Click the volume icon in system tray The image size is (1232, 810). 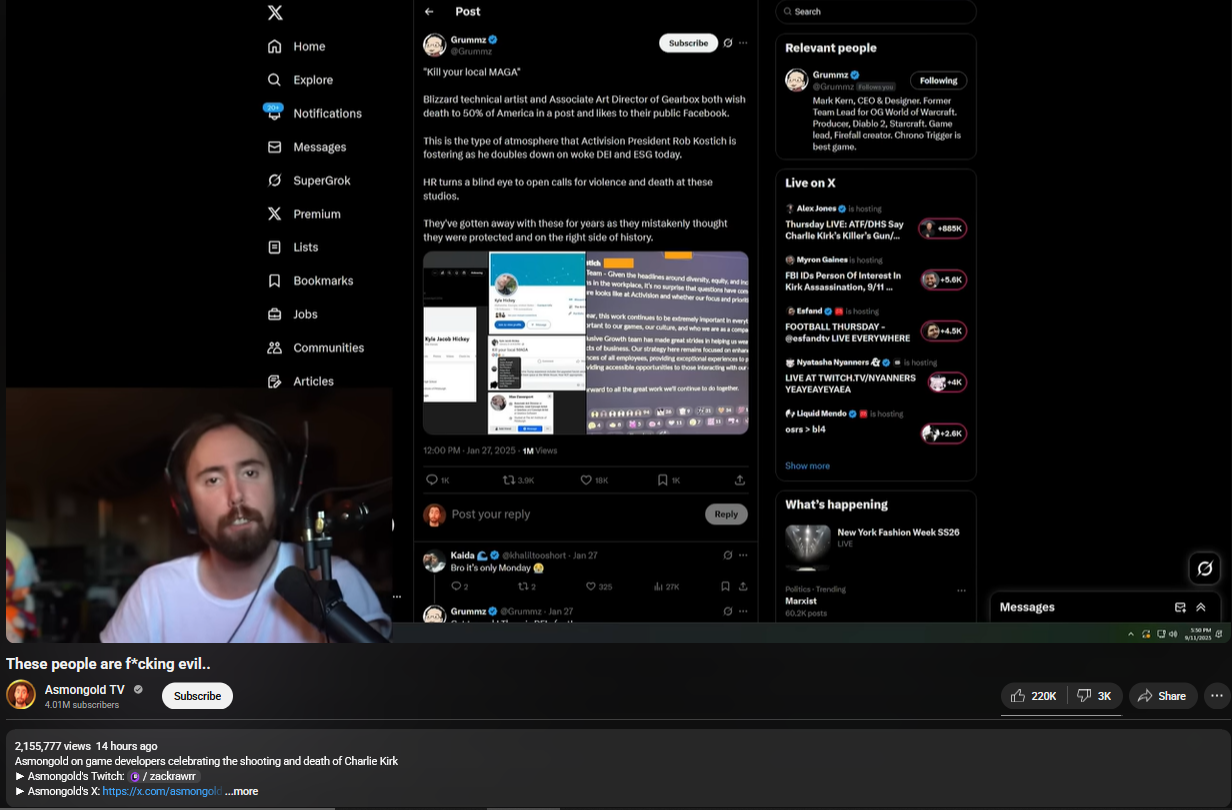(1172, 634)
